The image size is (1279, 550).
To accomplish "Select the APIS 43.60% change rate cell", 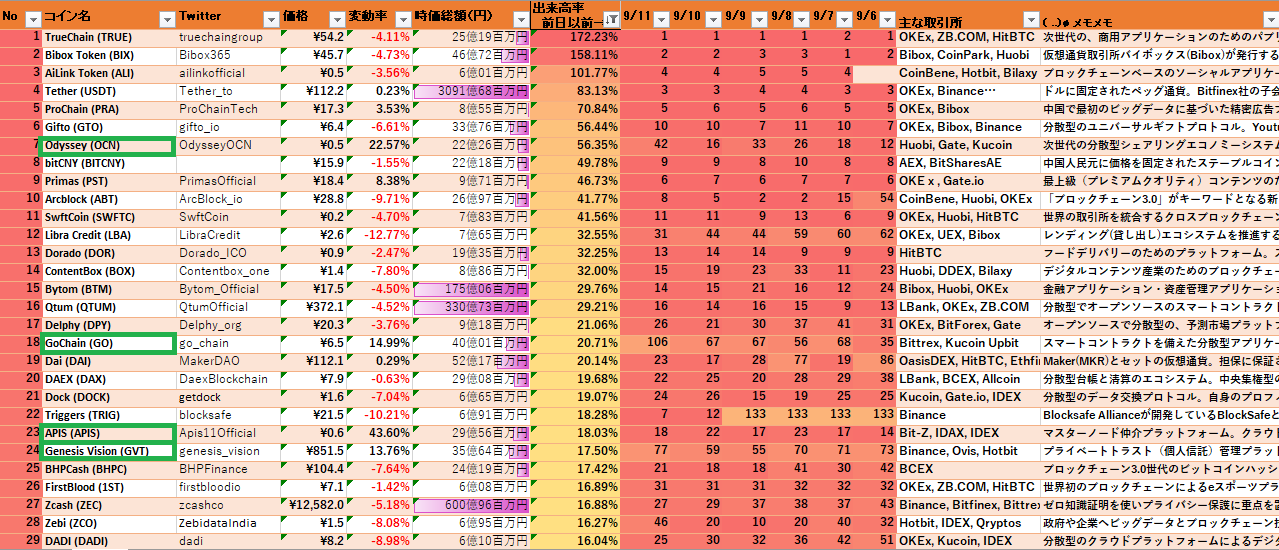I will pyautogui.click(x=379, y=433).
